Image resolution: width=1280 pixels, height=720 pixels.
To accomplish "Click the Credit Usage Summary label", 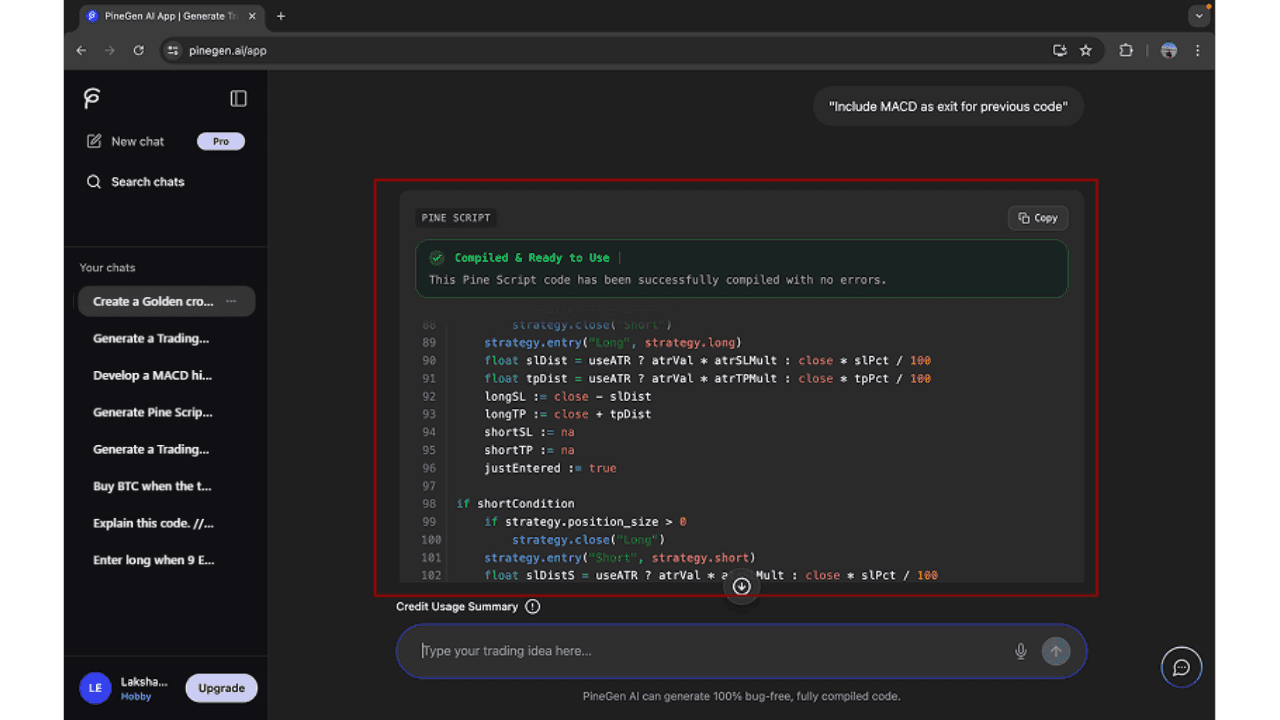I will tap(457, 606).
